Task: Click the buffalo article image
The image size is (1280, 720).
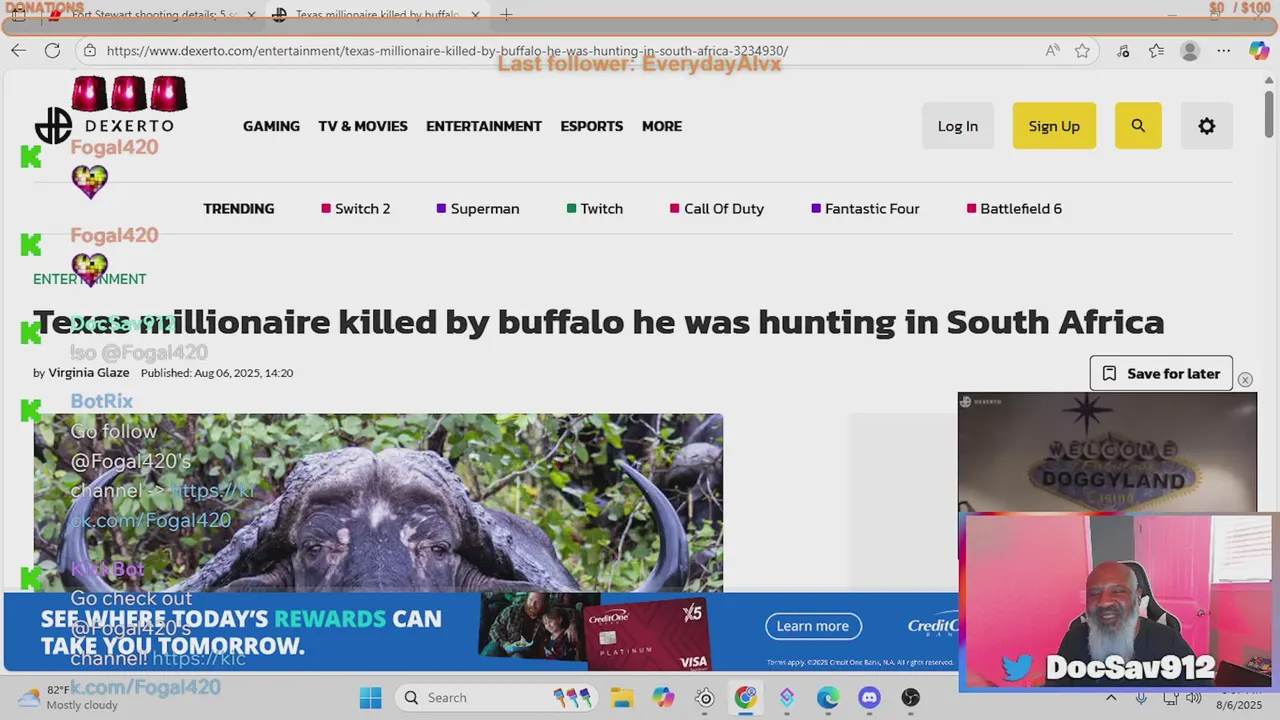Action: (x=378, y=503)
